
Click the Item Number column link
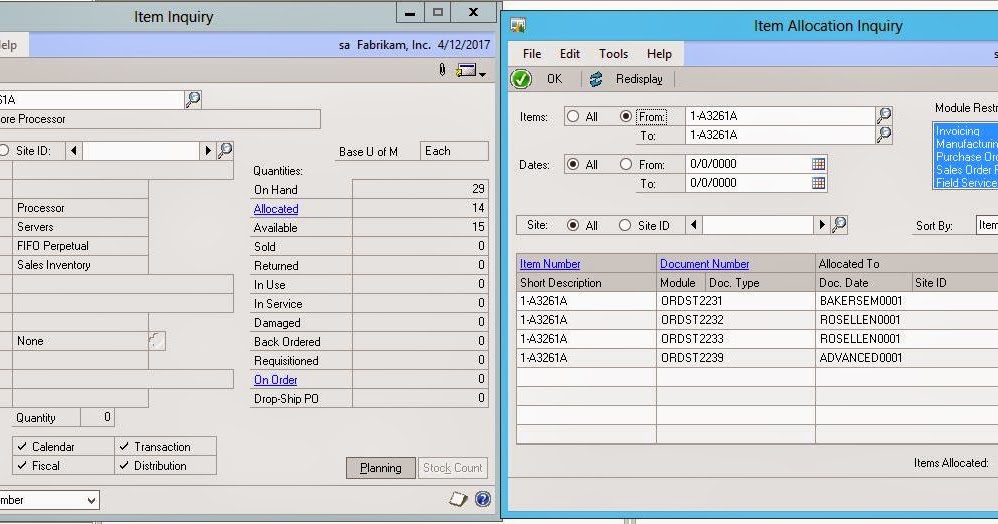coord(550,264)
